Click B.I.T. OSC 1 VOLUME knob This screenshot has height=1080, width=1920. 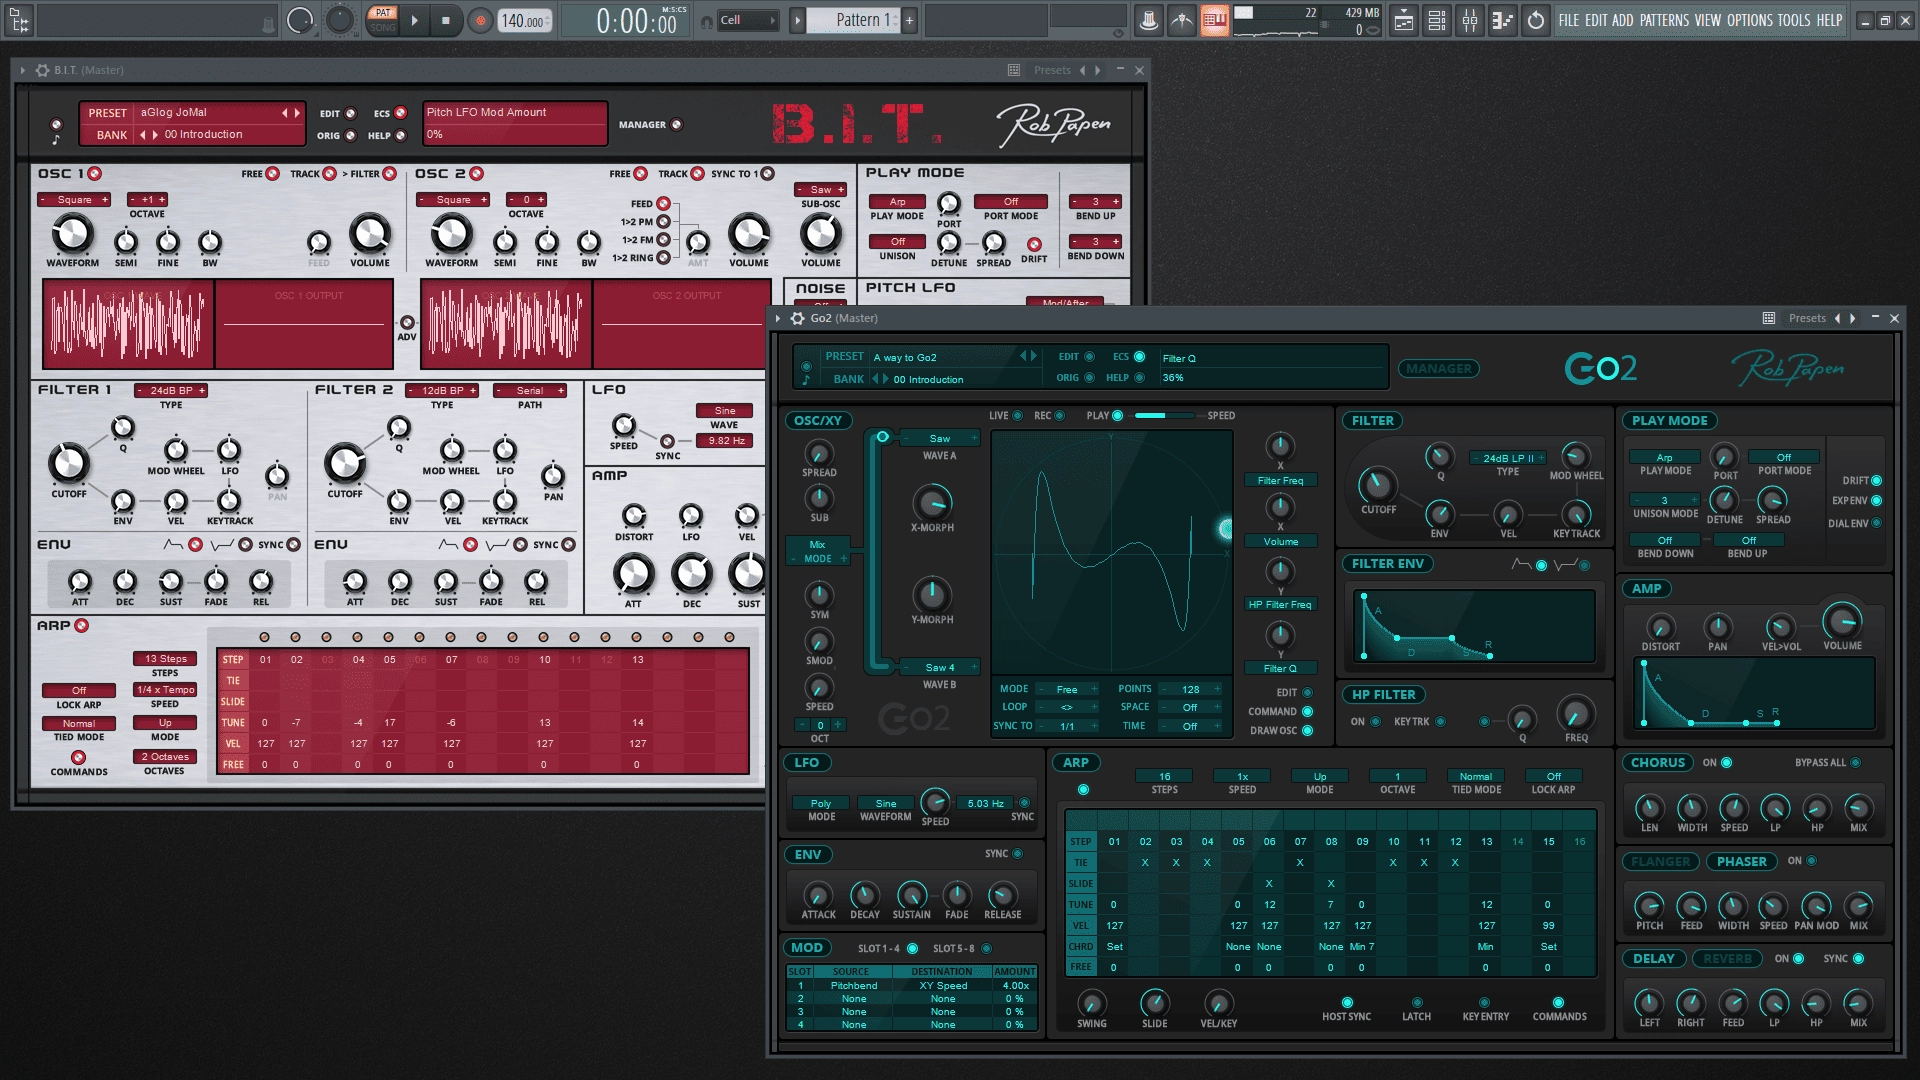[370, 234]
